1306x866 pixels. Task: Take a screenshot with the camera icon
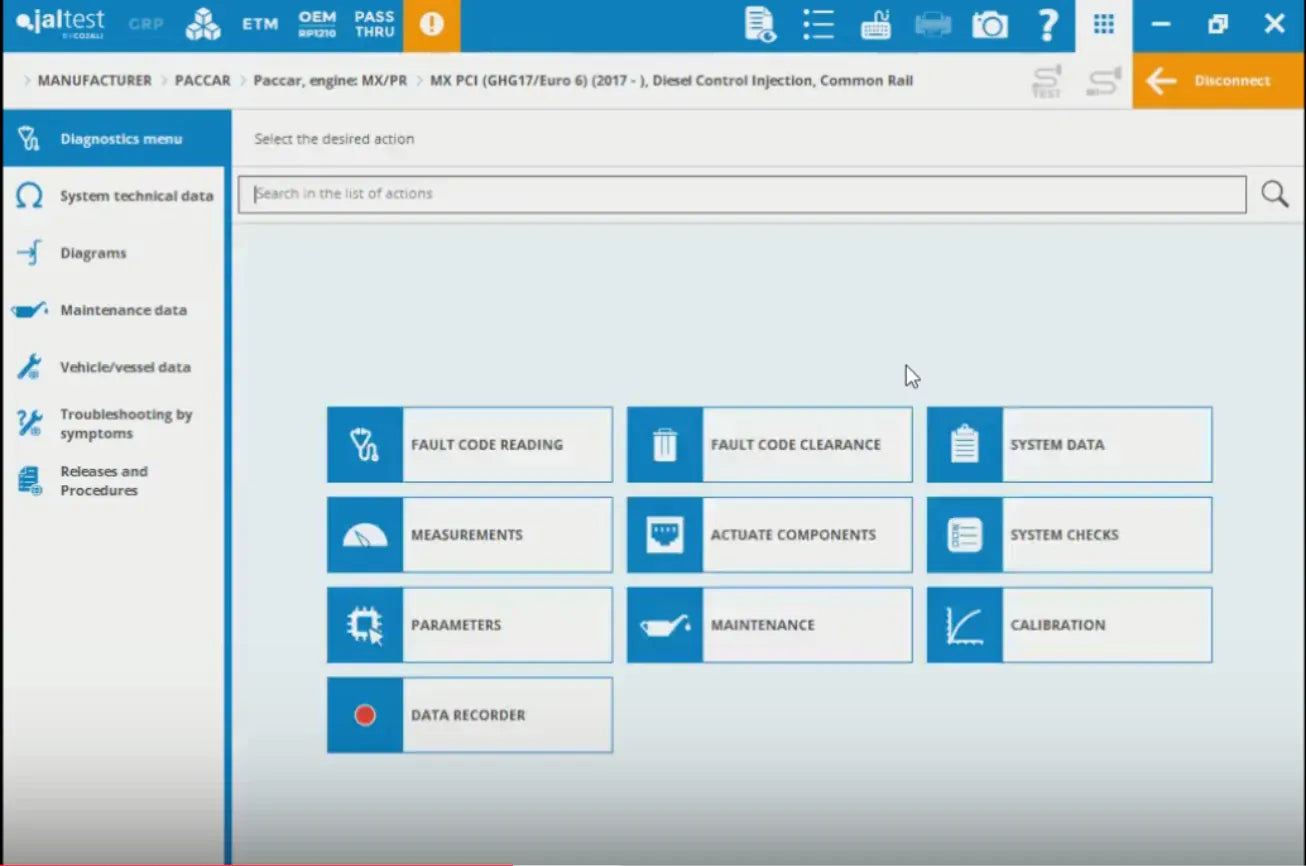coord(990,25)
